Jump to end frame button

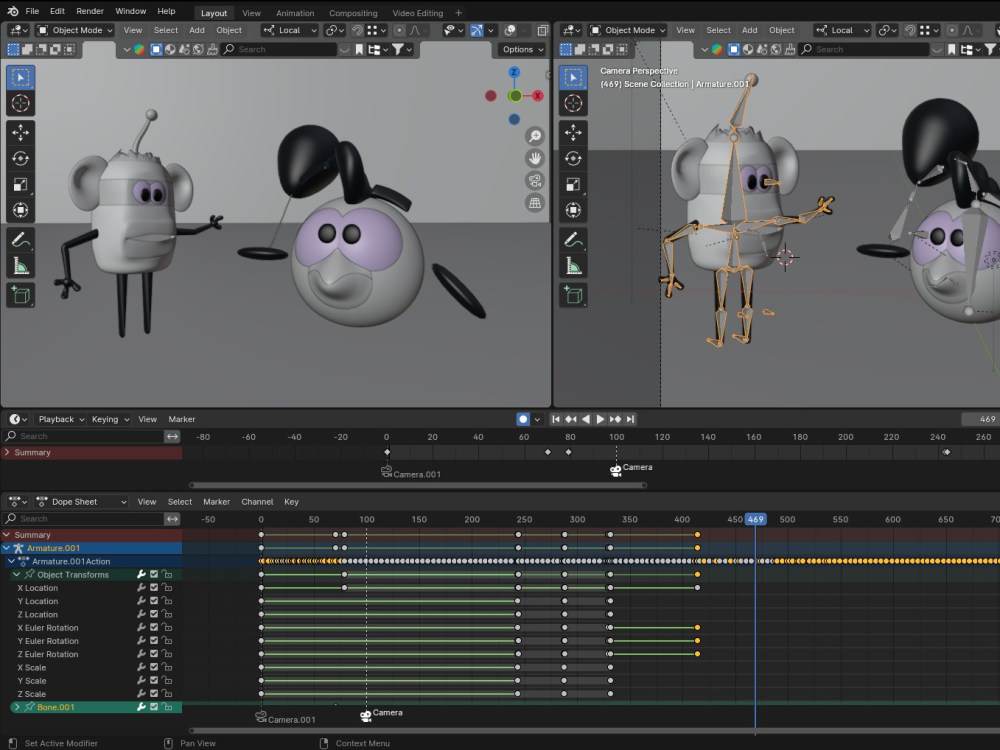coord(630,419)
